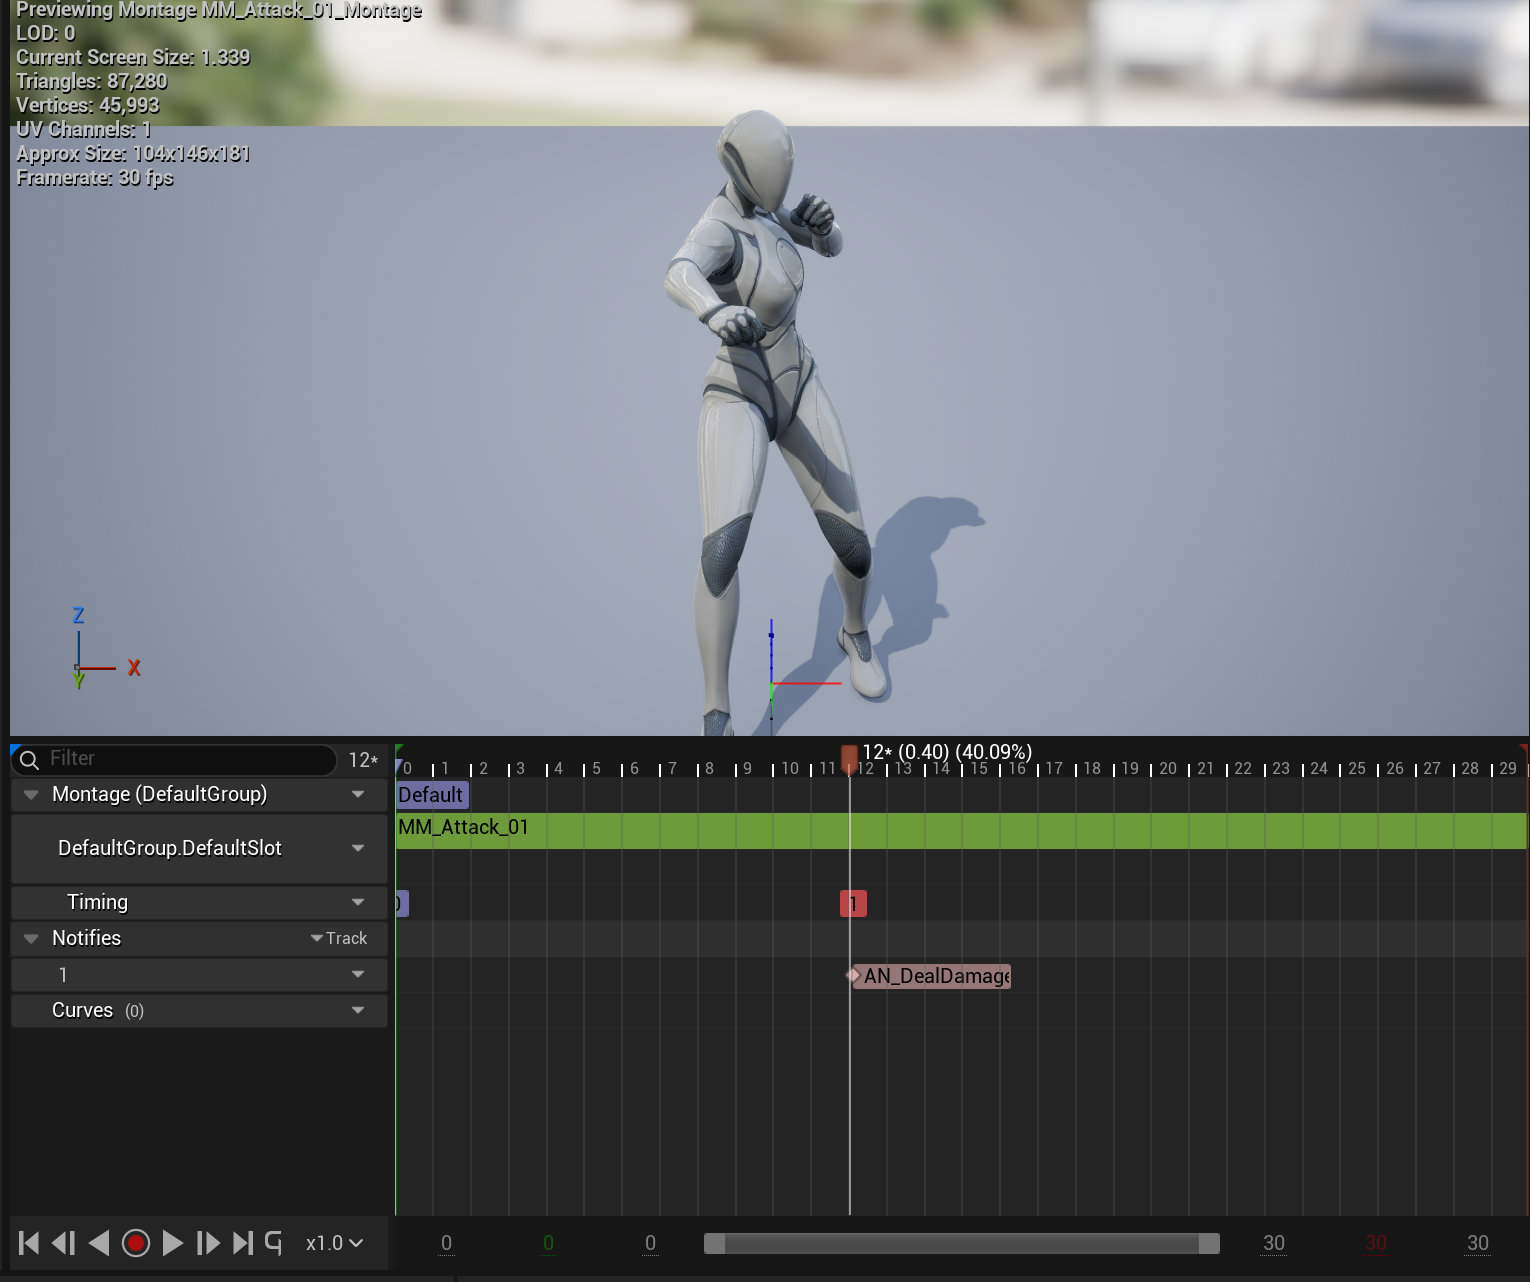The height and width of the screenshot is (1282, 1530).
Task: Click the right handle of the view range bar
Action: point(1209,1243)
